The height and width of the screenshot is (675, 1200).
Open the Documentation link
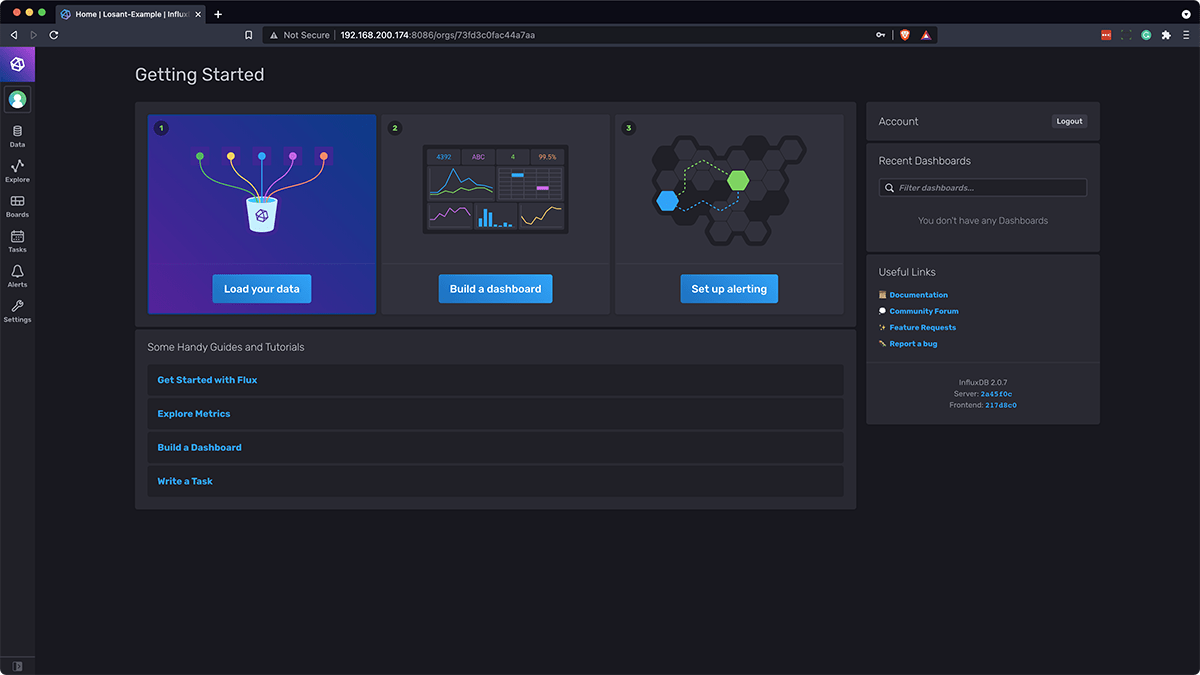[918, 295]
